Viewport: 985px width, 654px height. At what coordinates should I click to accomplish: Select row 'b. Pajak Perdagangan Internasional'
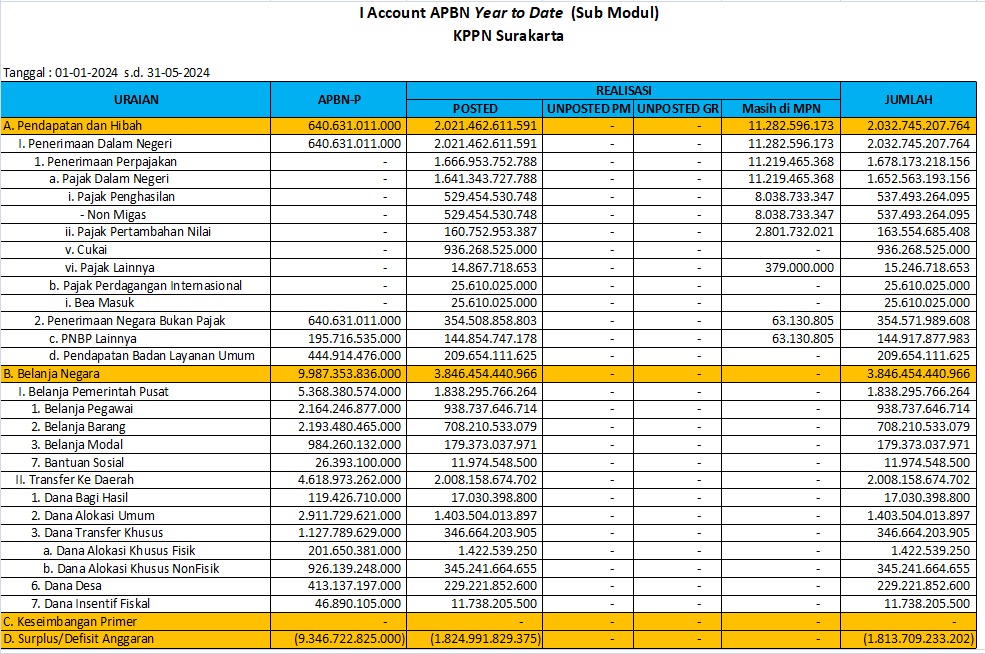click(x=489, y=285)
